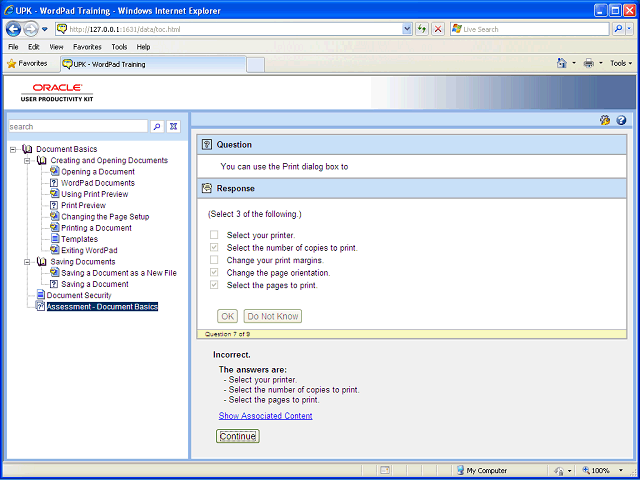Viewport: 640px width, 480px height.
Task: Click the Print icon in command bar
Action: [x=589, y=63]
